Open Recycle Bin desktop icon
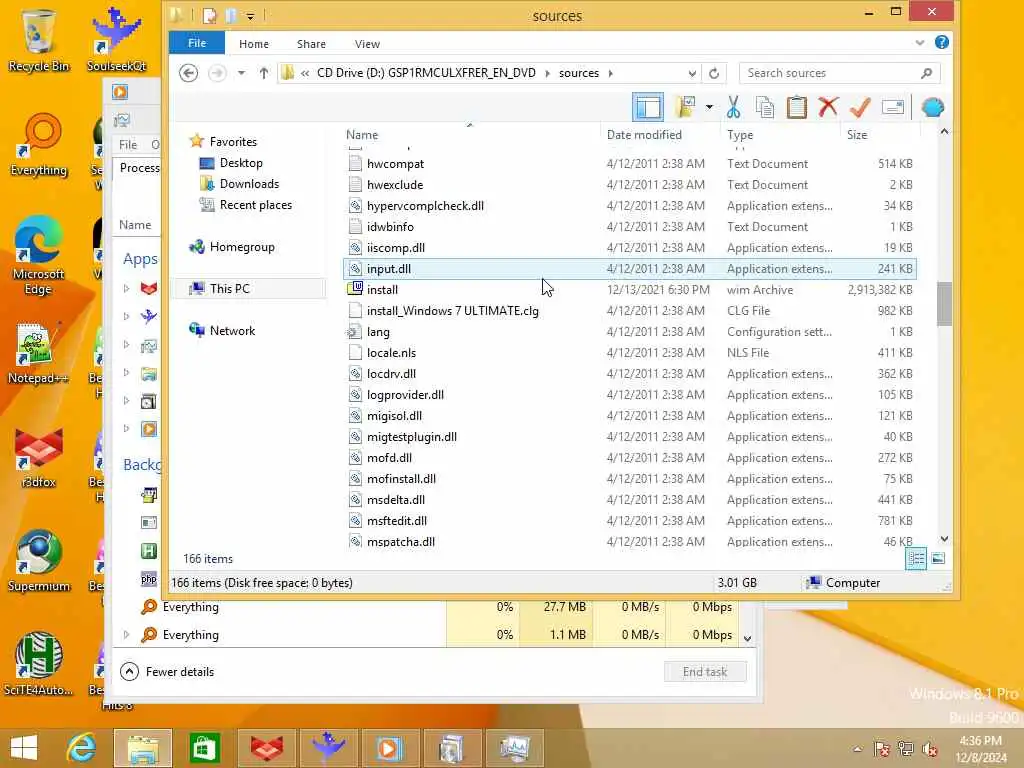1024x768 pixels. point(39,40)
